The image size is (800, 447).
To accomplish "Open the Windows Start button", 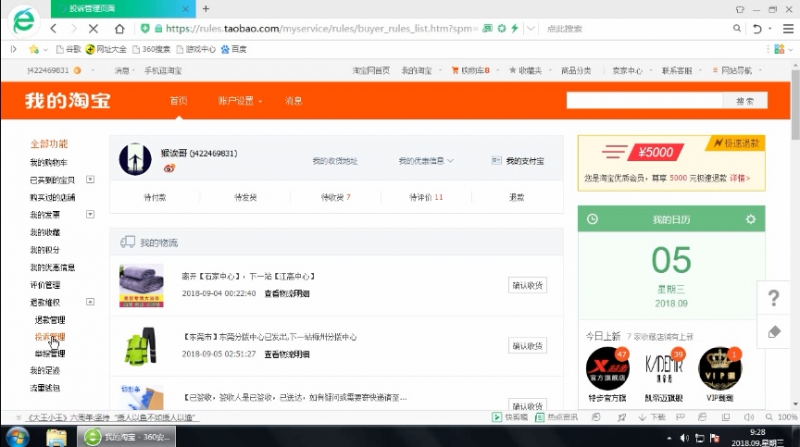I will [x=17, y=437].
